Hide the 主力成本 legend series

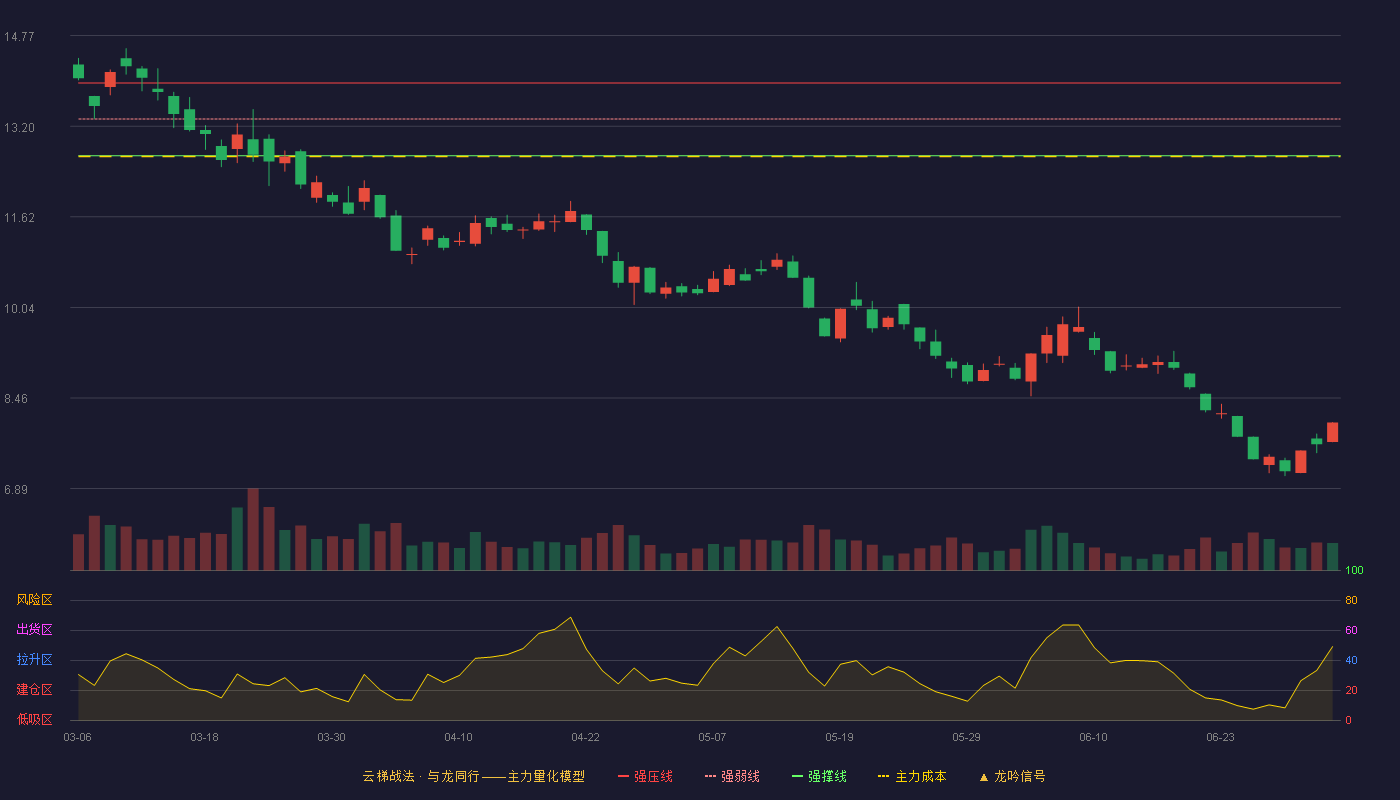pyautogui.click(x=912, y=776)
